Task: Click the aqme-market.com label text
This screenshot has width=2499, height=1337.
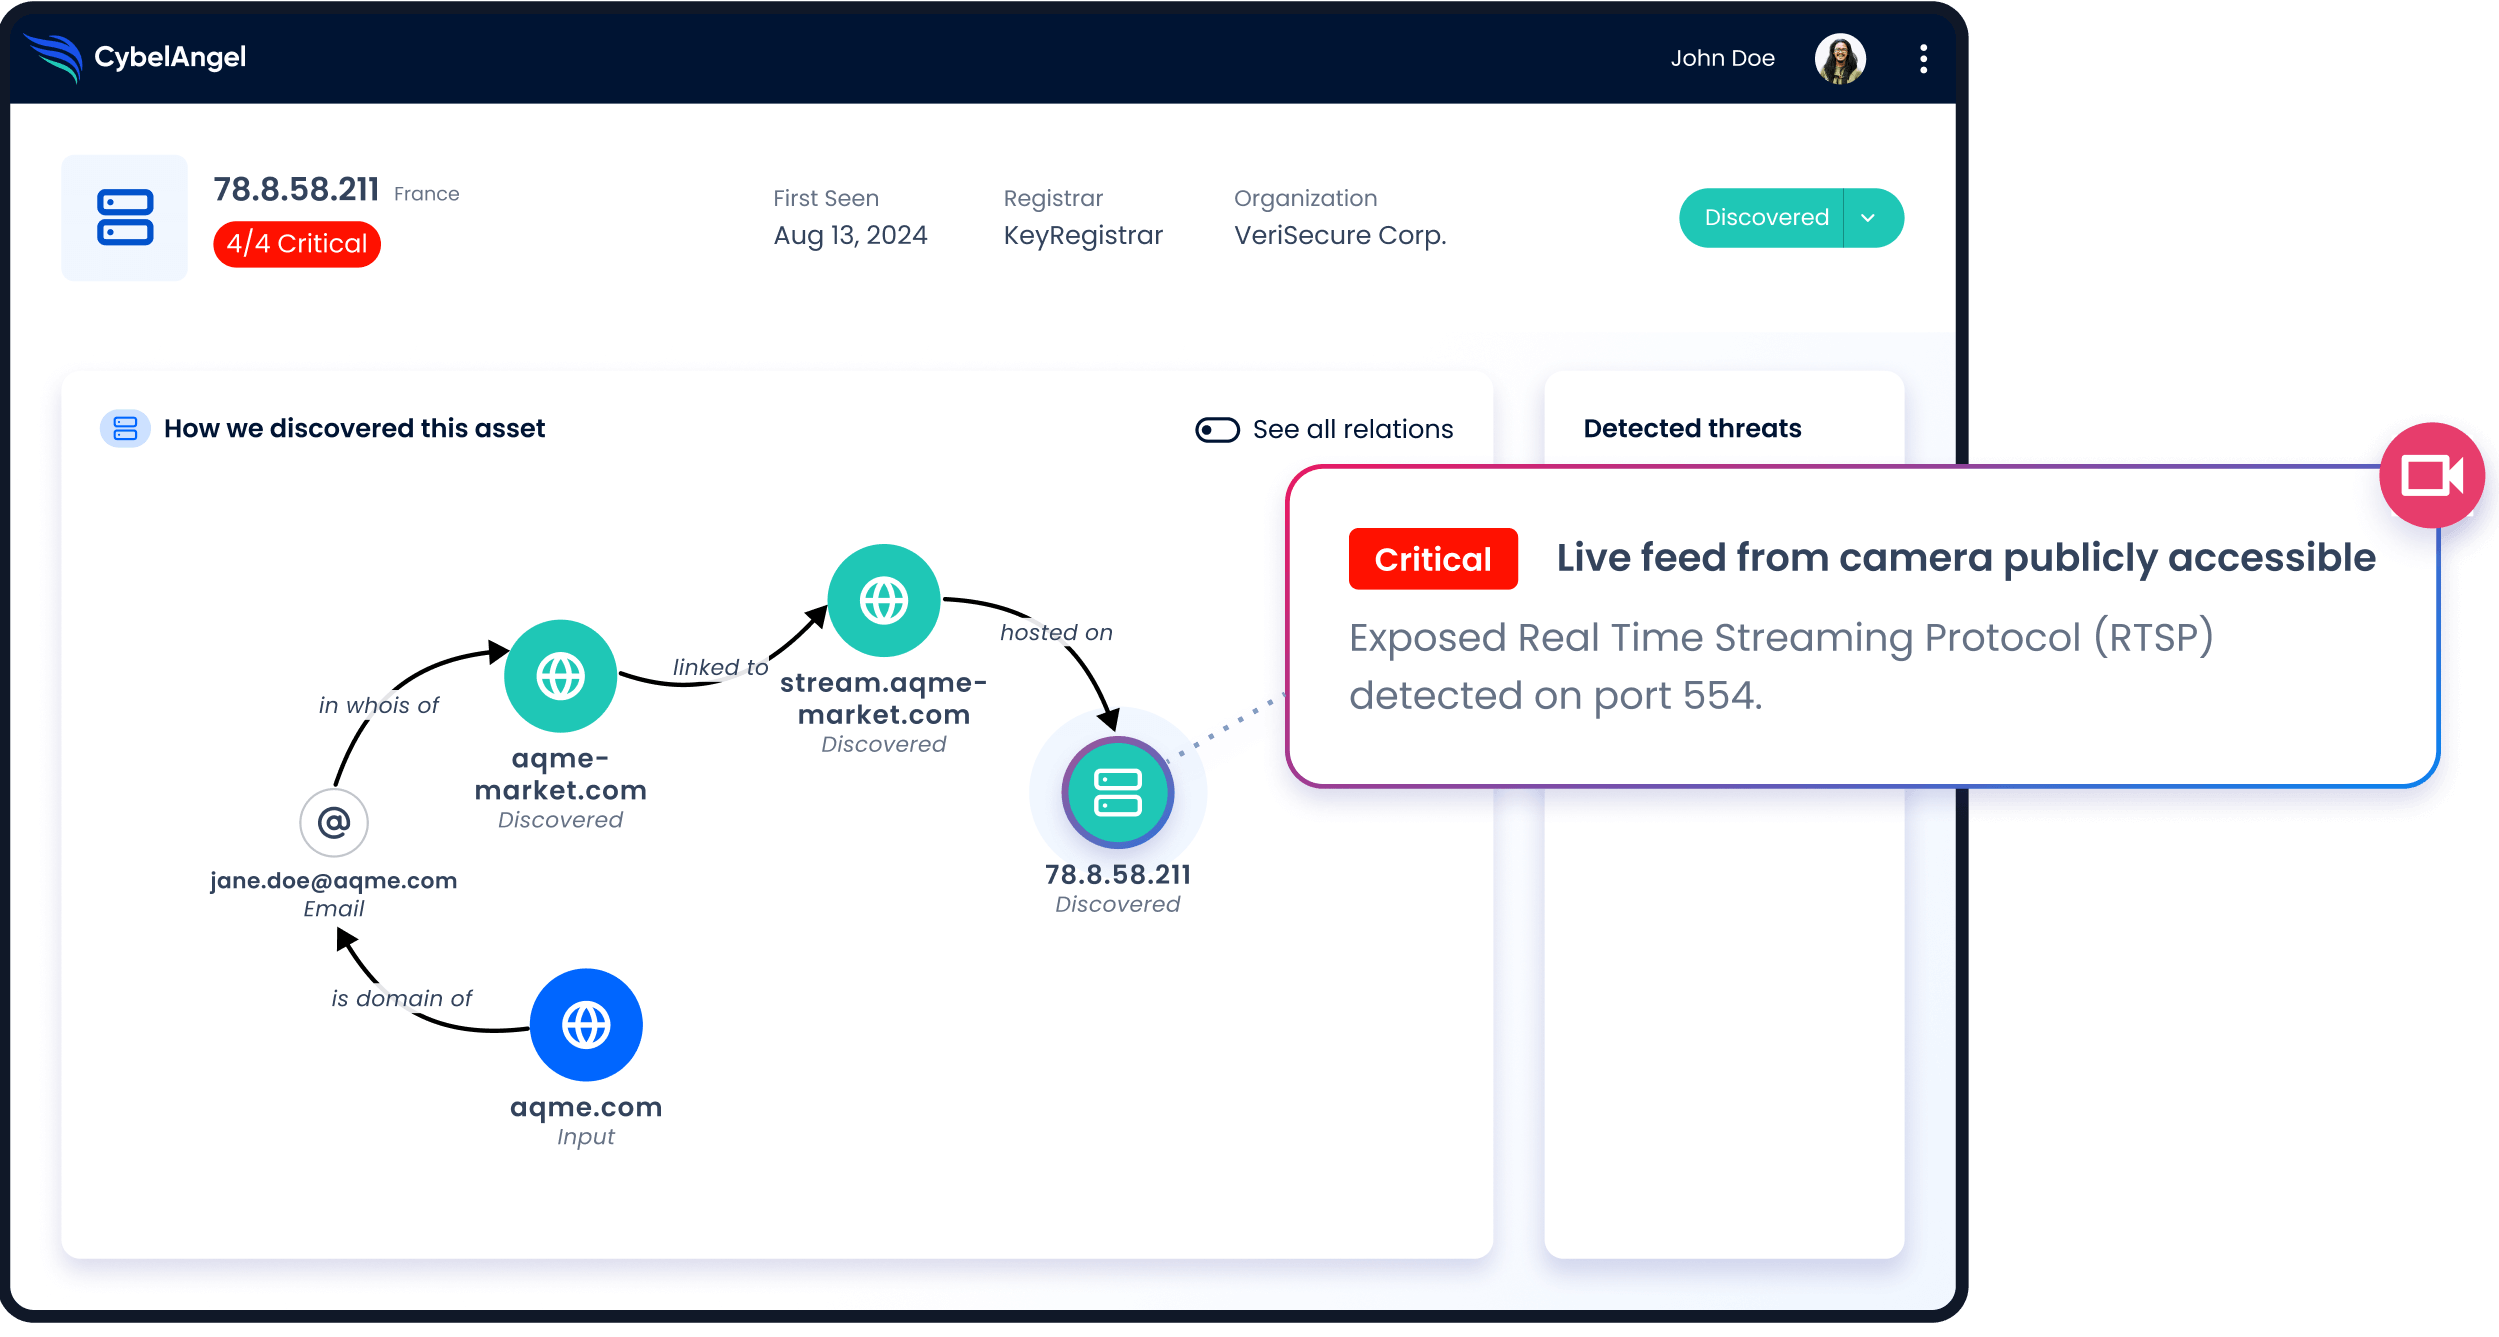Action: (560, 774)
